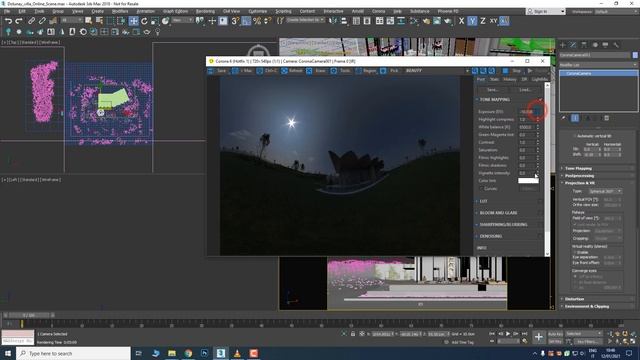The height and width of the screenshot is (360, 640).
Task: Enable the Curves checkbox in Tone Mapping
Action: tap(482, 189)
